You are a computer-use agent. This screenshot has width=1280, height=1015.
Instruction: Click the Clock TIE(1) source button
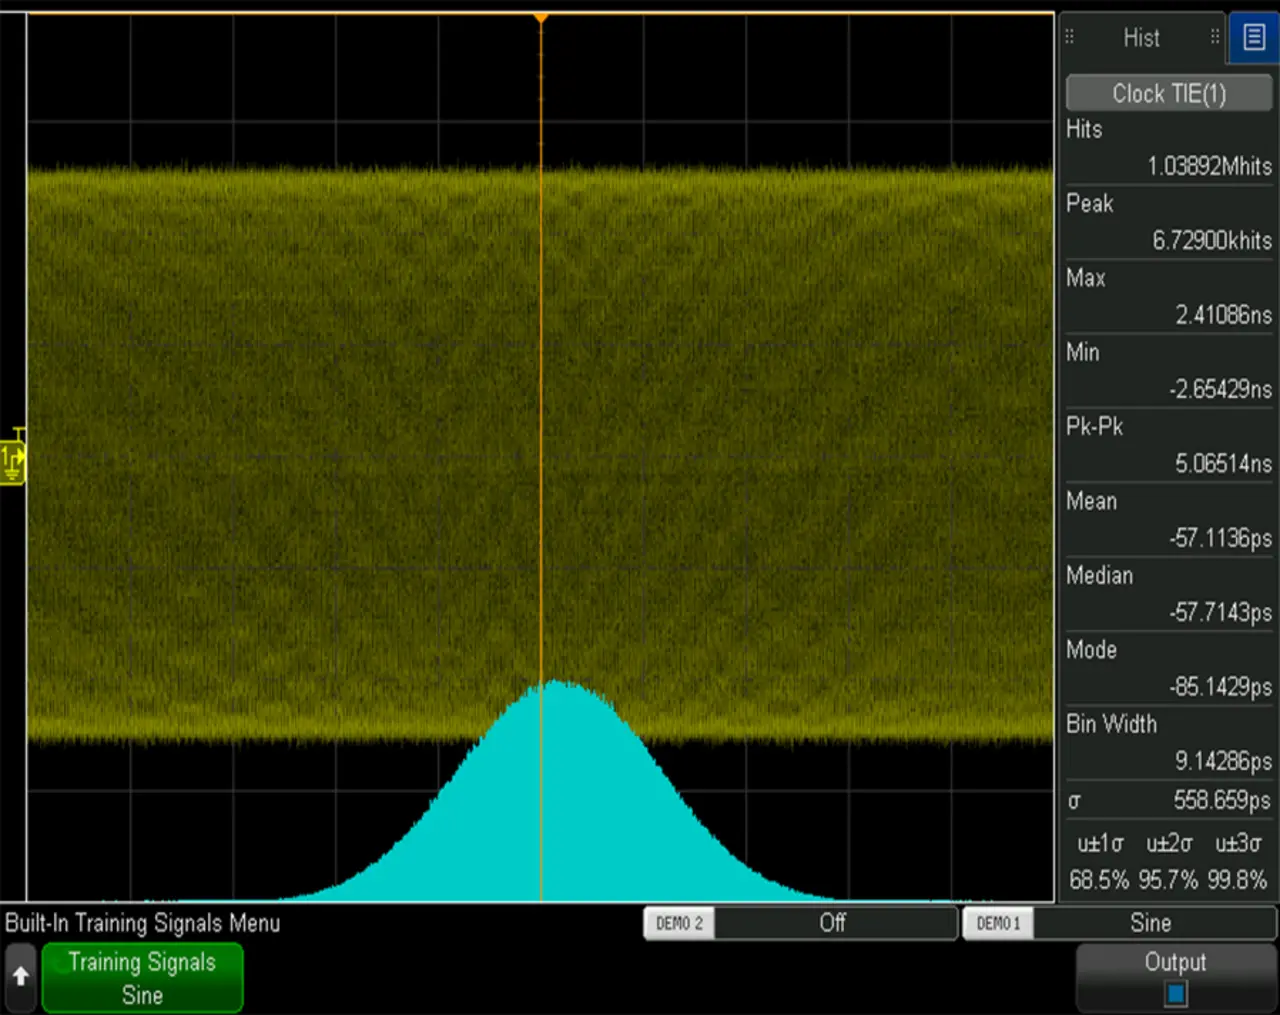click(x=1168, y=94)
